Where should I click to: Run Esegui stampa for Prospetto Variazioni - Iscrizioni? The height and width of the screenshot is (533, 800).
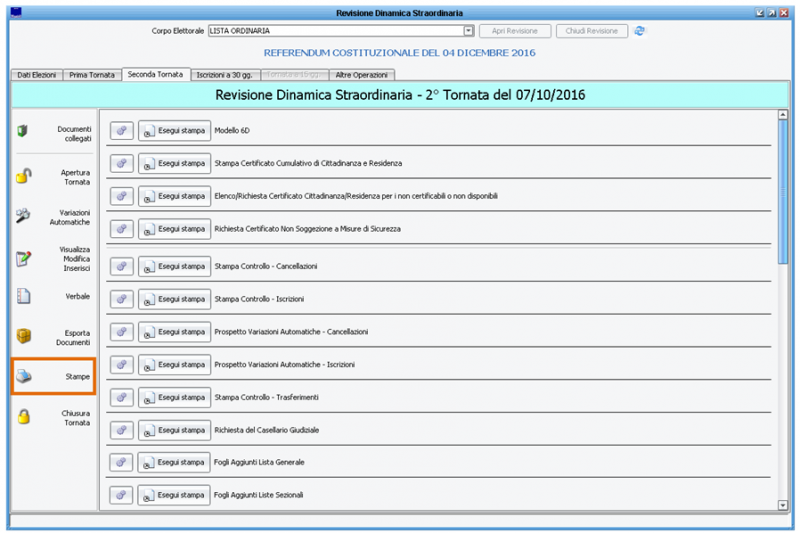click(x=174, y=365)
